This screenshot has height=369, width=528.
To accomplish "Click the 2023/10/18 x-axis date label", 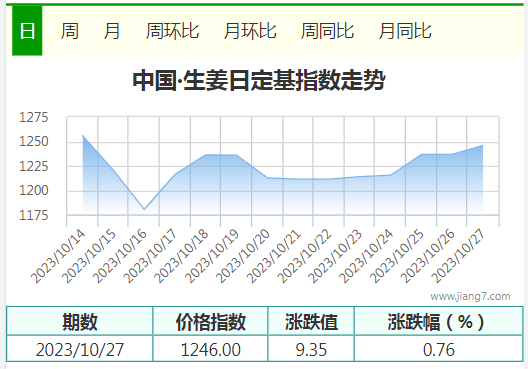I will point(181,257).
